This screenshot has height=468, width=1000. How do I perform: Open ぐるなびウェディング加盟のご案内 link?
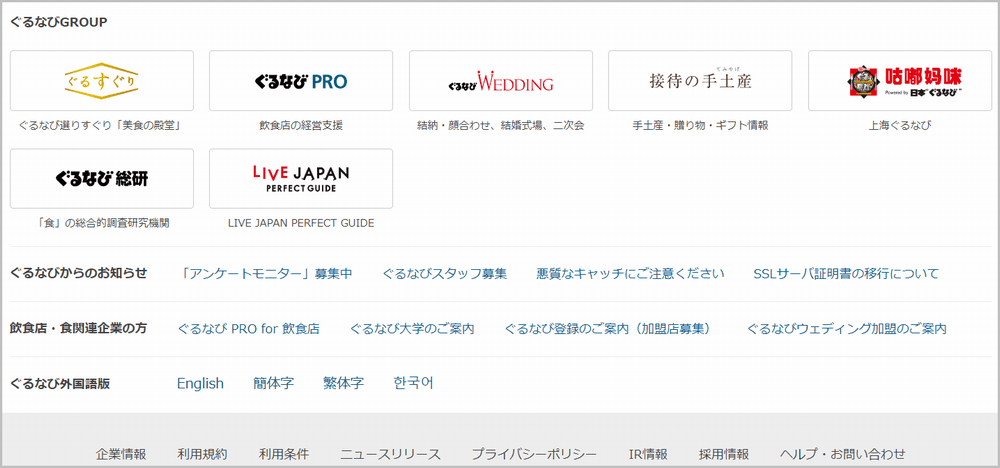[846, 328]
